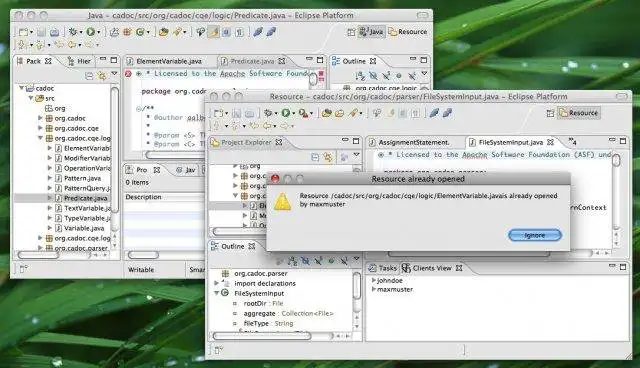
Task: Click Show Whitespace Characters in the Java window toolbar
Action: (240, 31)
